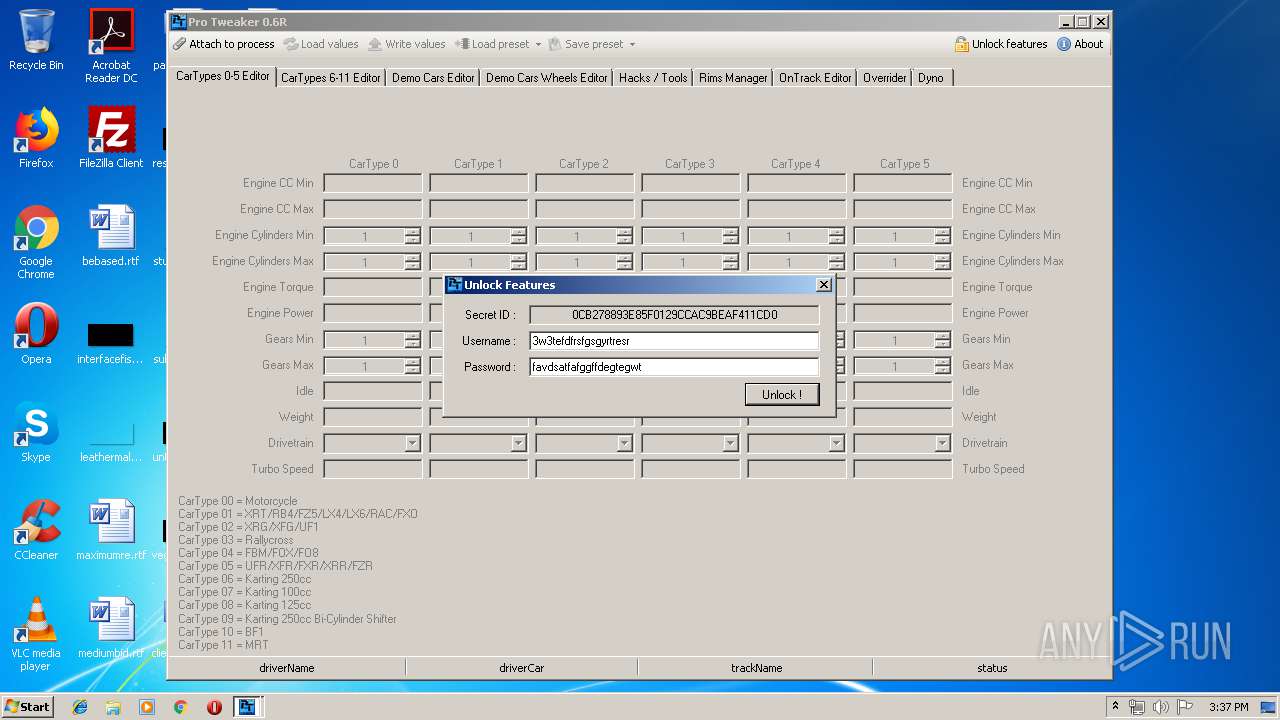Click CarType 0 Engine CC Min field
1280x720 pixels.
pos(373,184)
